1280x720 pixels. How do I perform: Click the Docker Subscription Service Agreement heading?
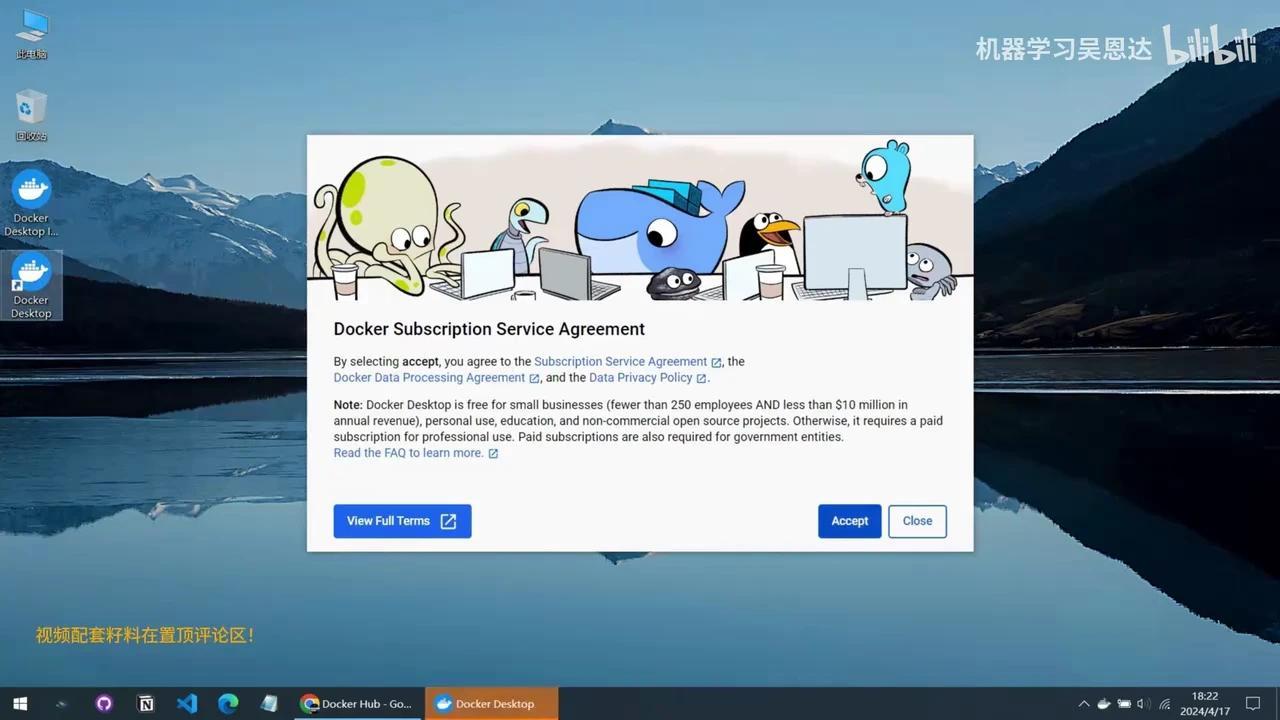[x=489, y=329]
